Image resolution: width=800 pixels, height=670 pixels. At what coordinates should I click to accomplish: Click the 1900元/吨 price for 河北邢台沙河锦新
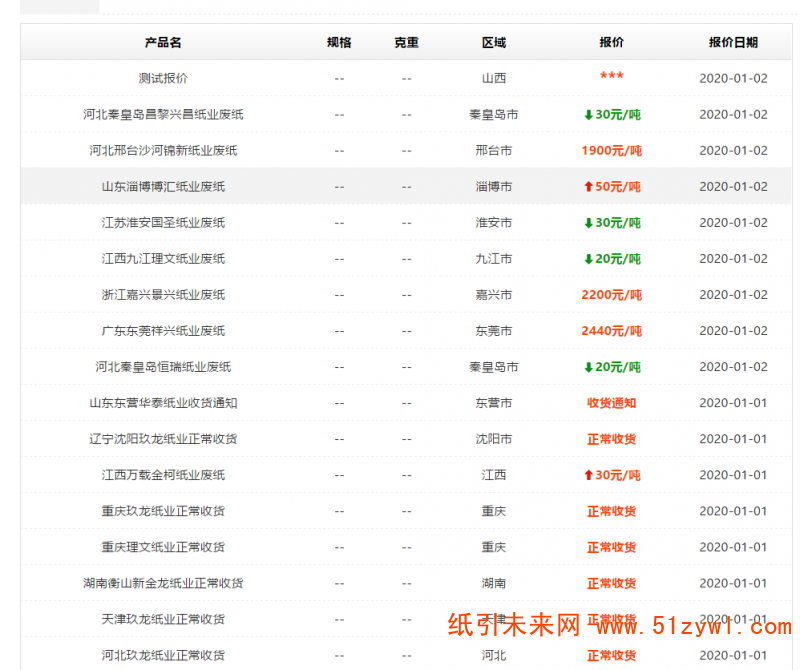pyautogui.click(x=612, y=150)
